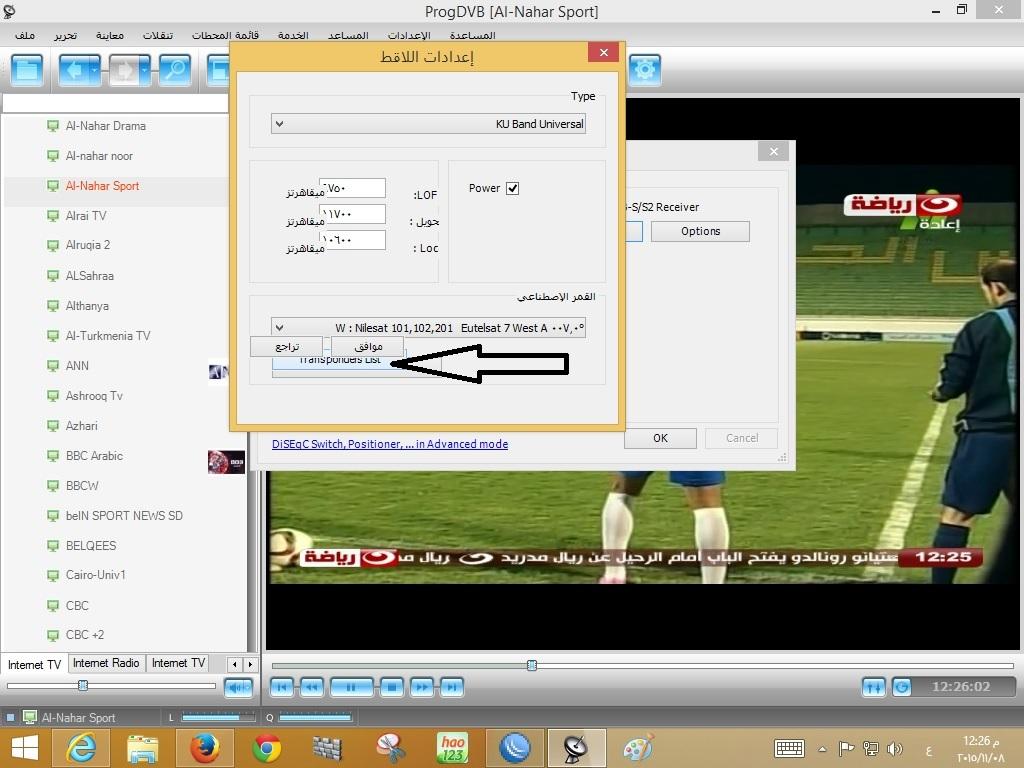This screenshot has width=1024, height=768.
Task: Click the BBC Arabic channel logo thumbnail
Action: point(226,462)
